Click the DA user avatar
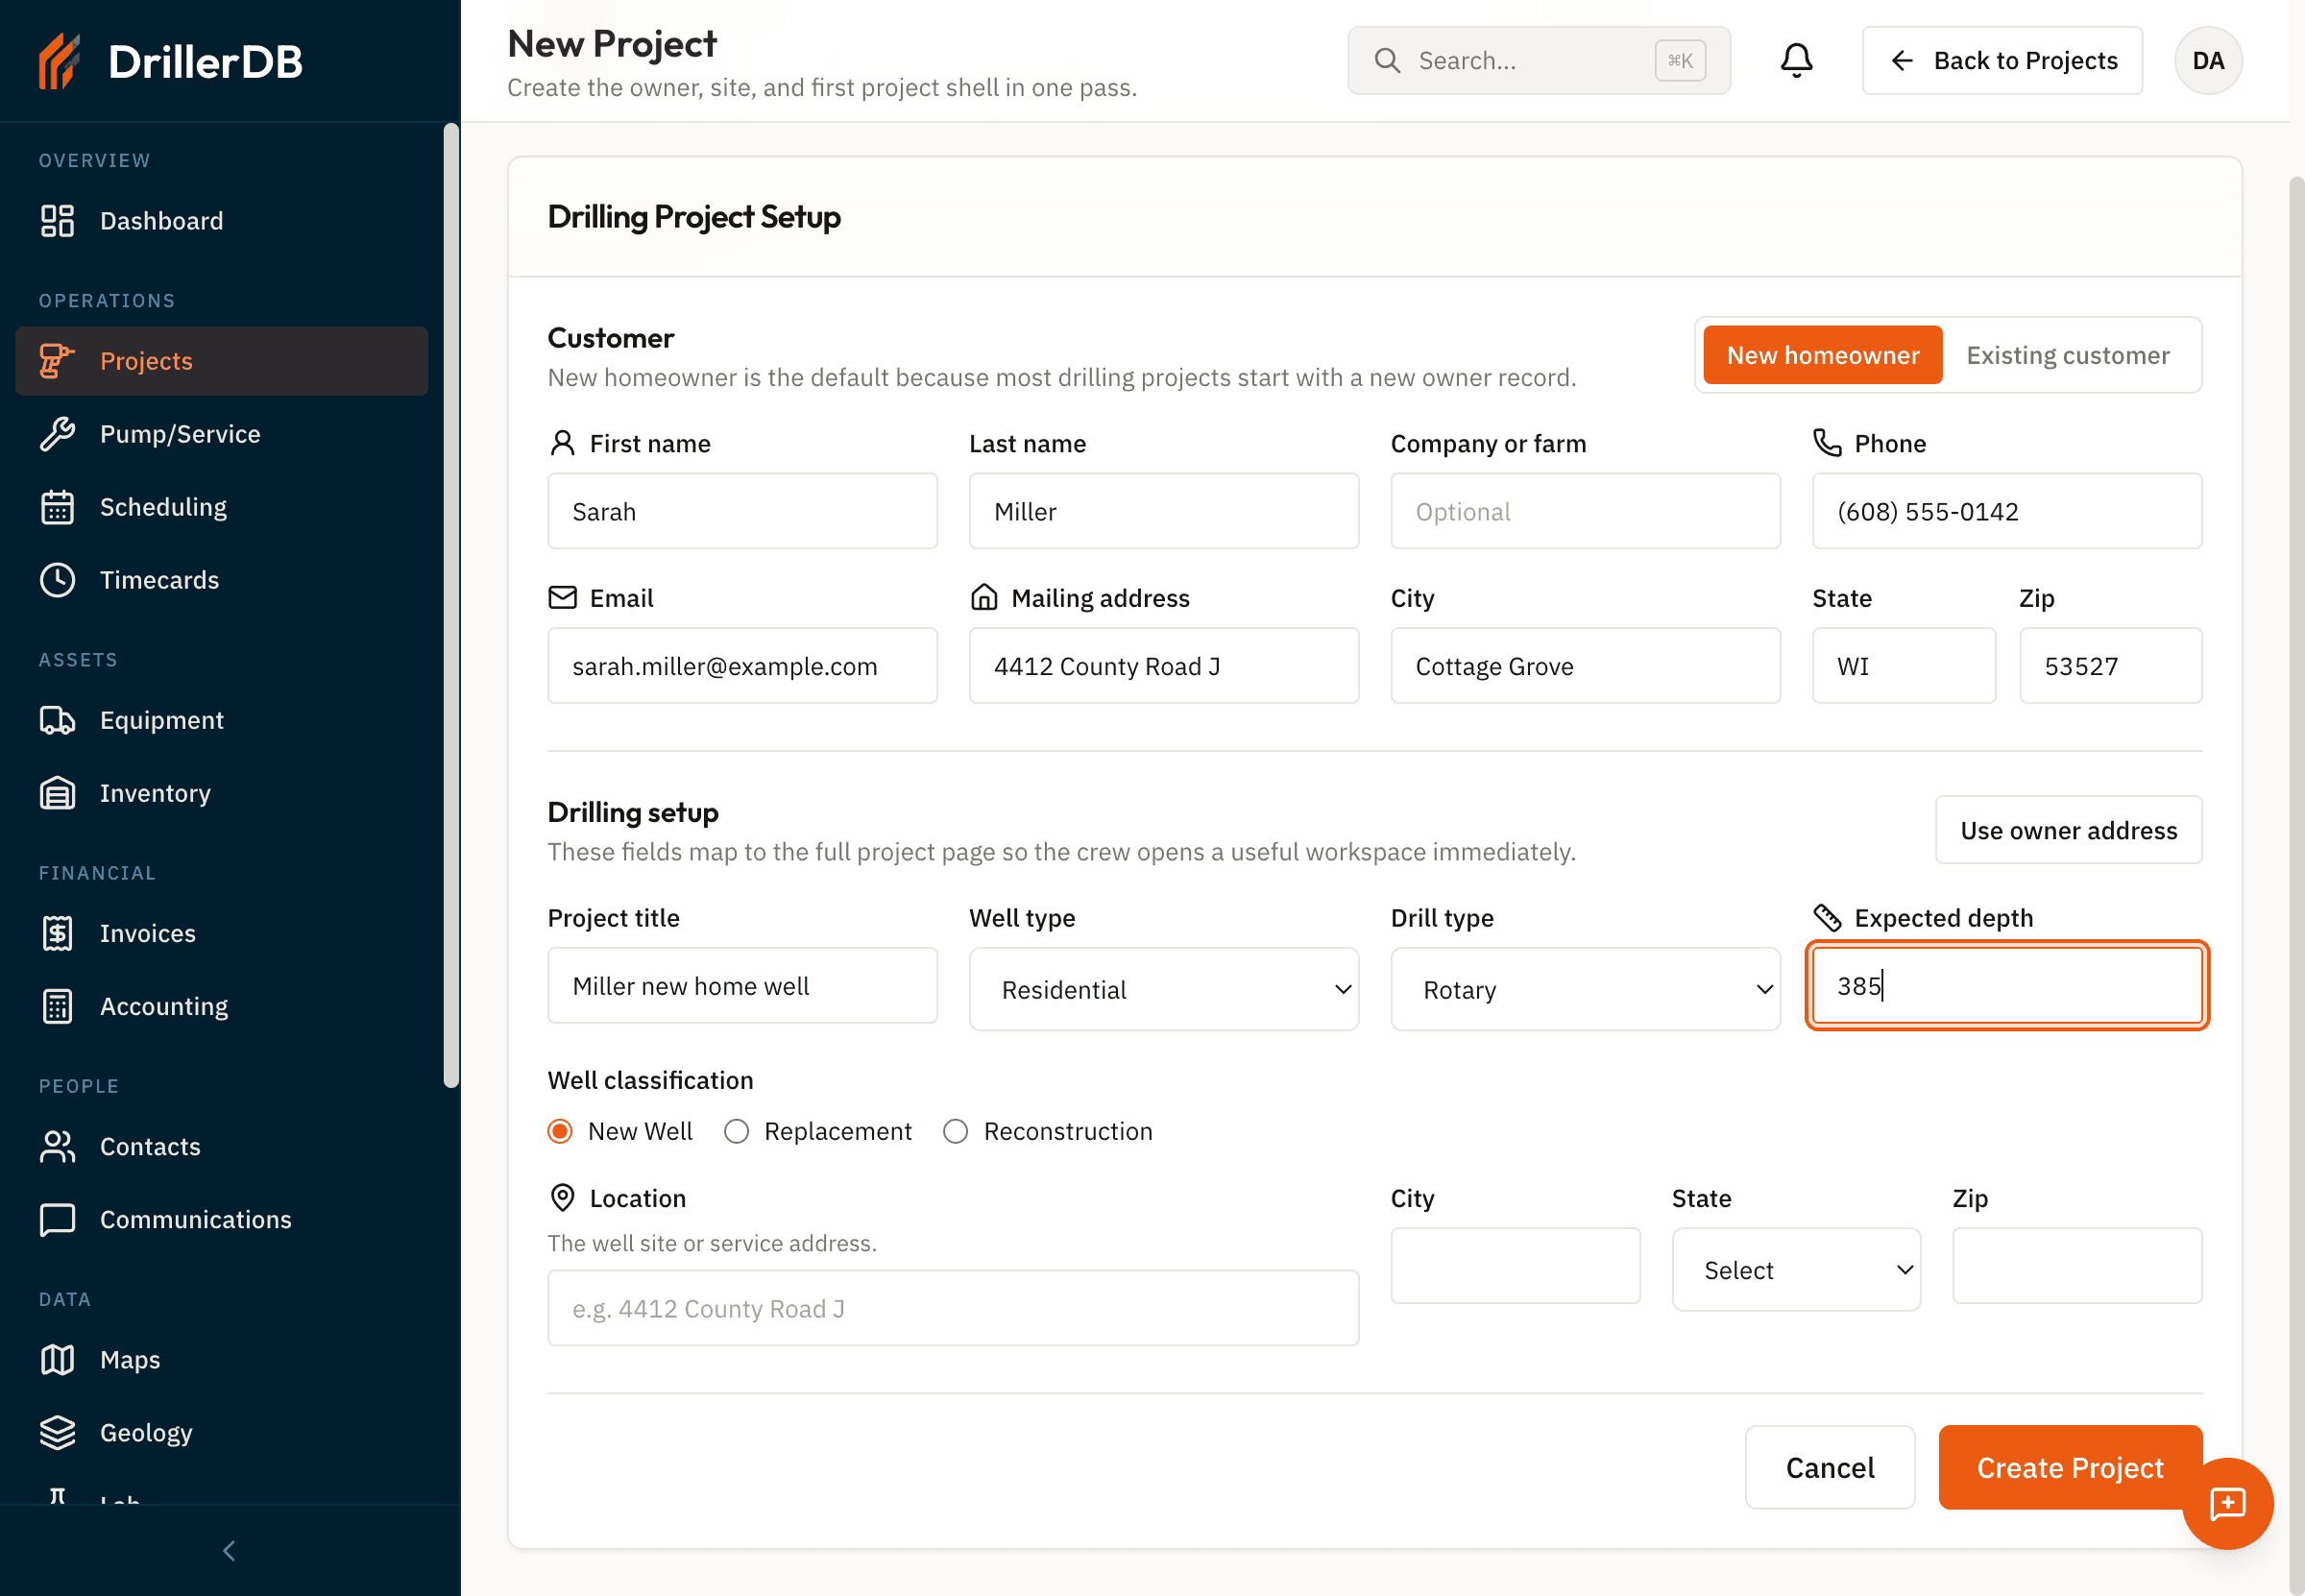2305x1596 pixels. click(2207, 61)
